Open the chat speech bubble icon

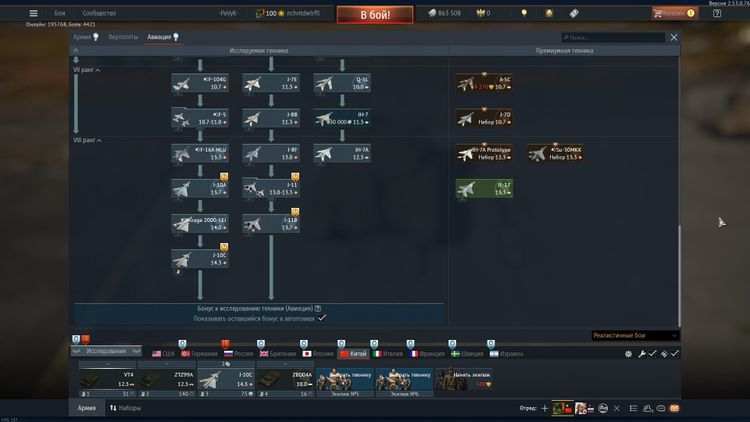[662, 408]
